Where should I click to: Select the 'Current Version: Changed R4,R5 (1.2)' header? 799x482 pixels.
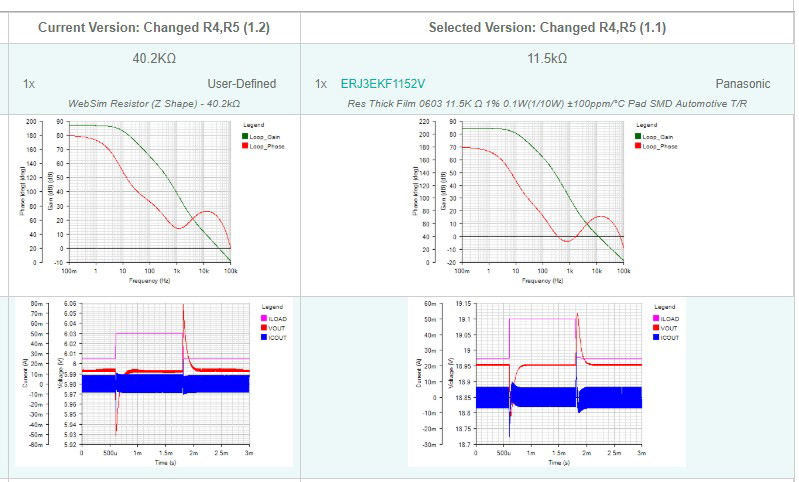pyautogui.click(x=154, y=28)
